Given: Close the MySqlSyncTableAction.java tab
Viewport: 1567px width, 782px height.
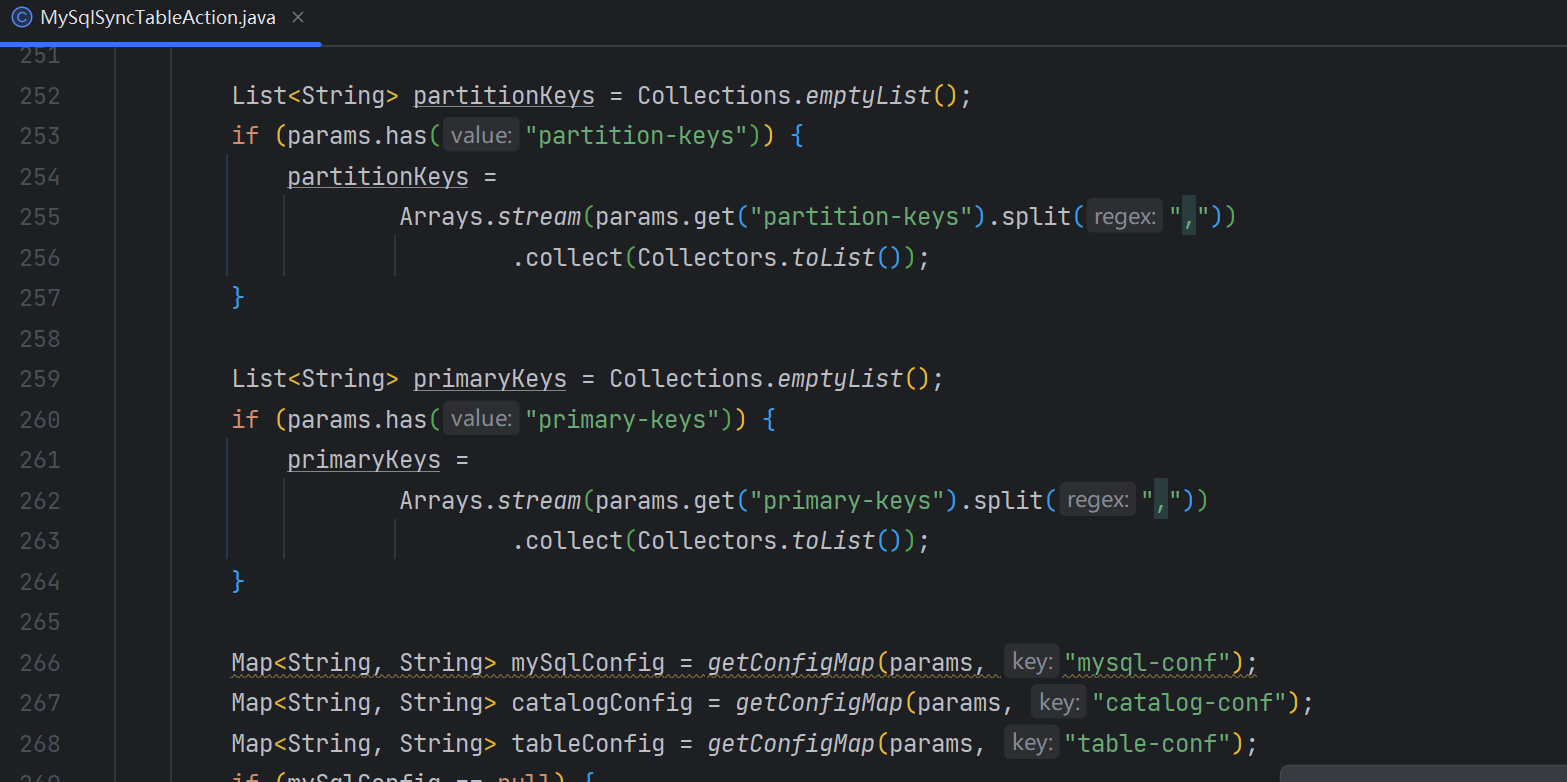Looking at the screenshot, I should [299, 18].
